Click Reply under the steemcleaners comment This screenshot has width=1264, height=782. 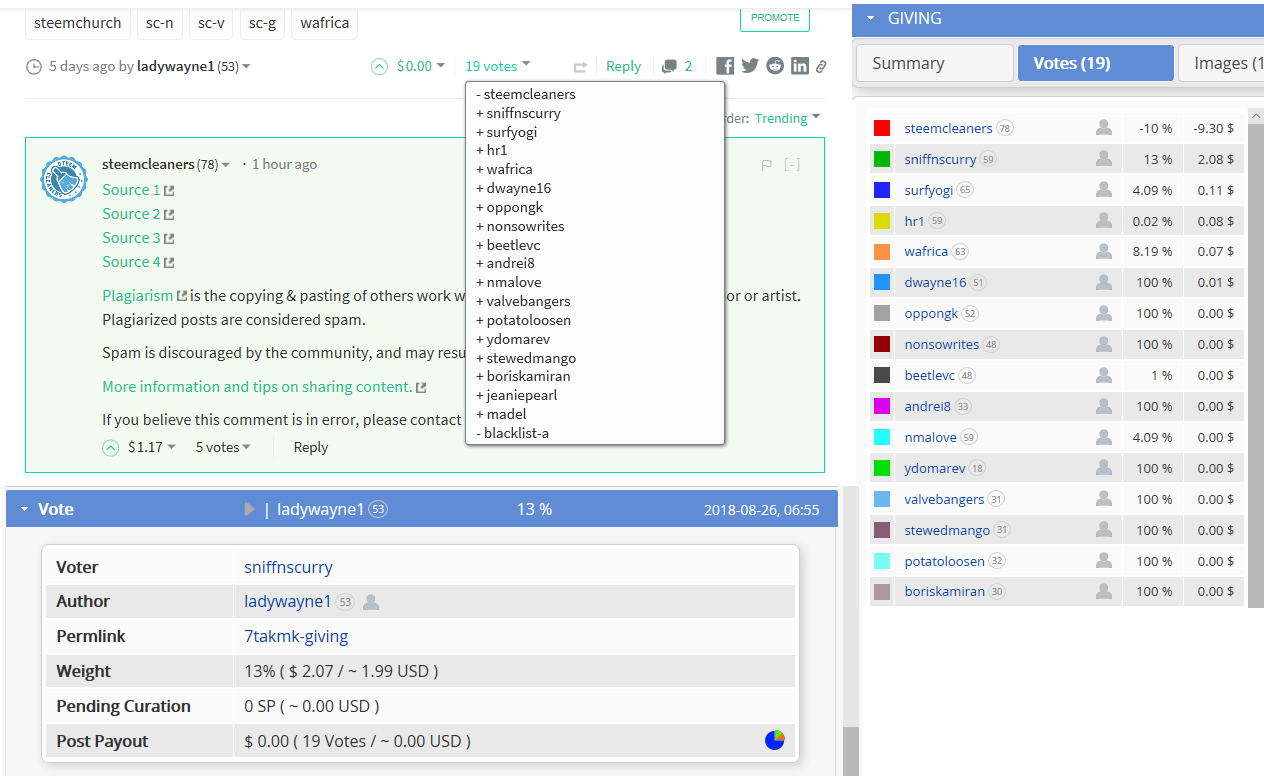[x=311, y=447]
